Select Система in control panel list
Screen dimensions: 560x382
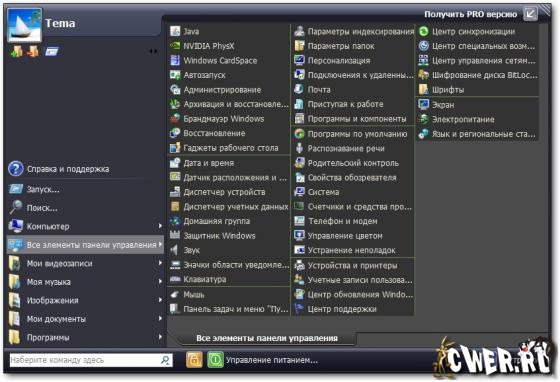[x=353, y=192]
